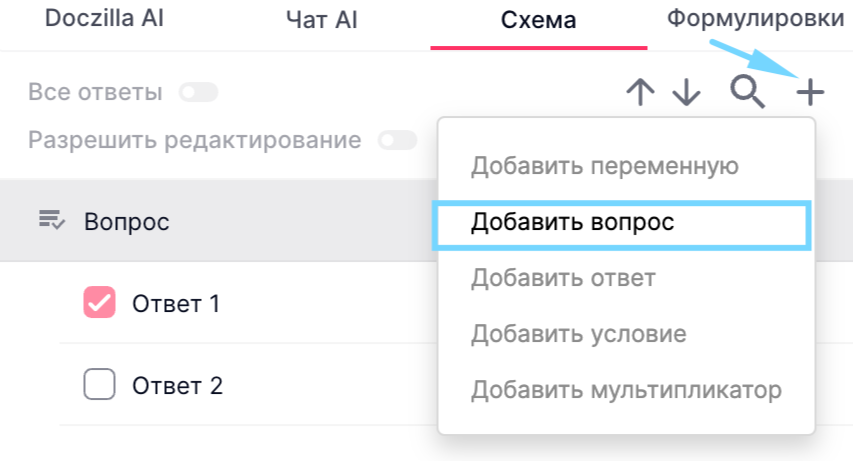The height and width of the screenshot is (461, 853).
Task: Click the up arrow icon
Action: point(640,93)
